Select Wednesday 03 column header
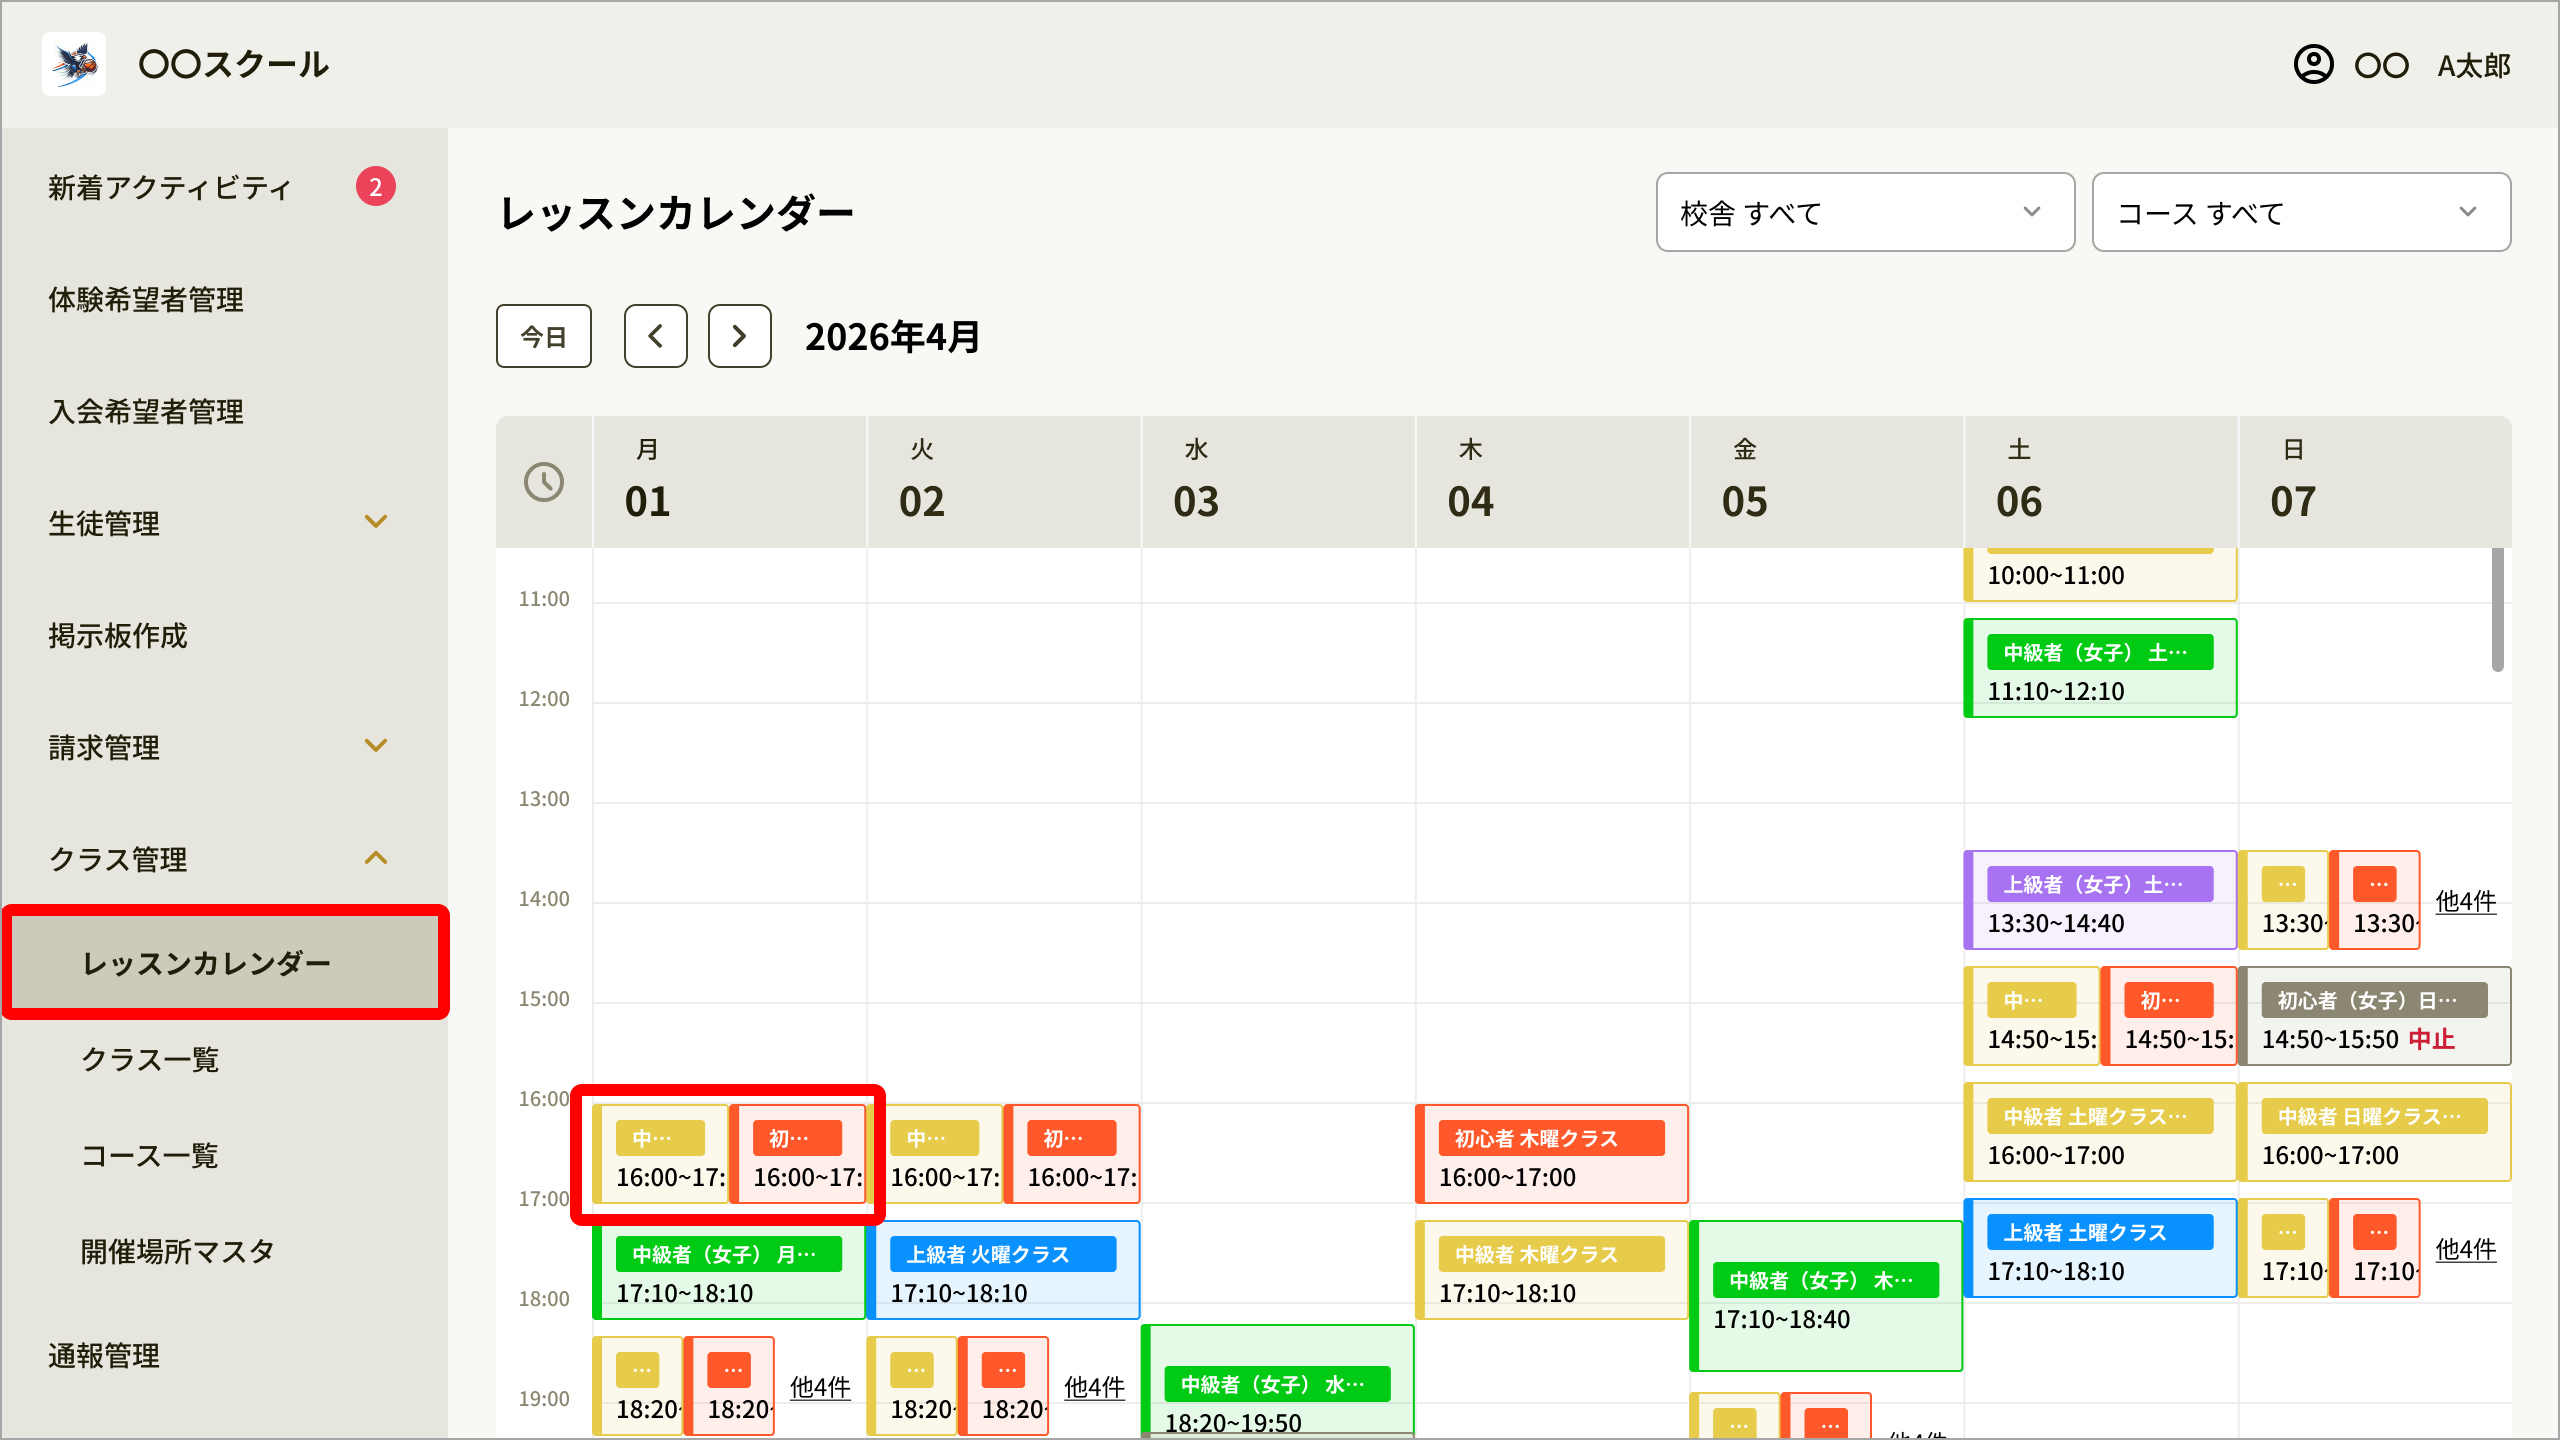Image resolution: width=2560 pixels, height=1440 pixels. 1277,482
